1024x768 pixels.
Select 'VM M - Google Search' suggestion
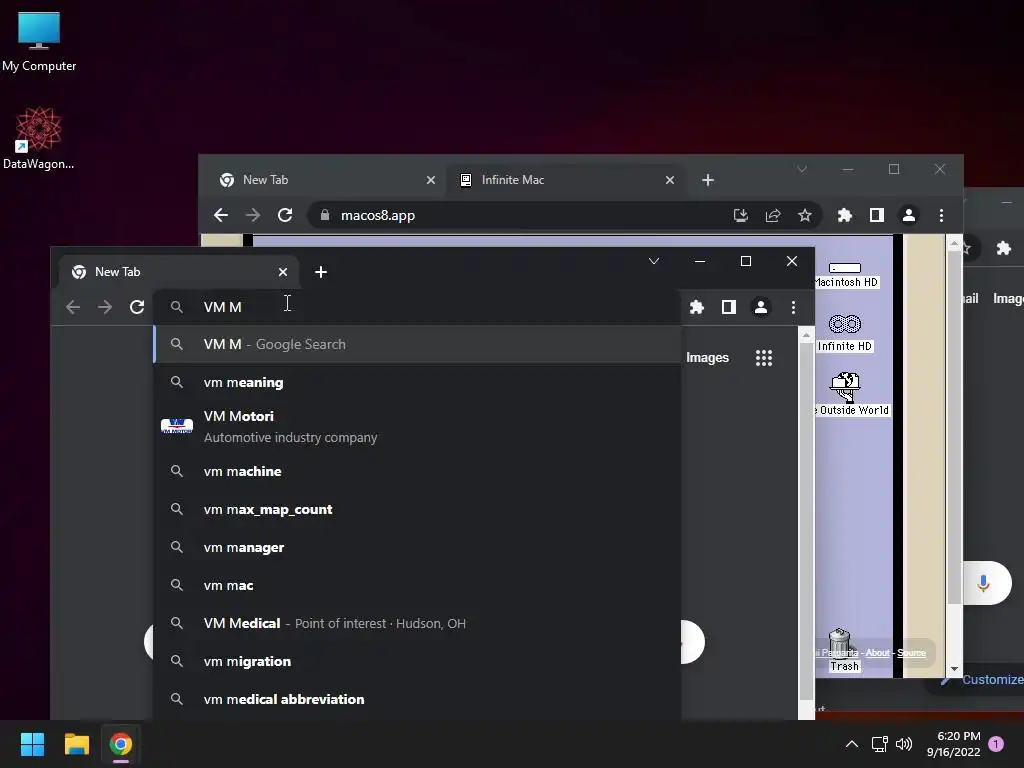(418, 344)
